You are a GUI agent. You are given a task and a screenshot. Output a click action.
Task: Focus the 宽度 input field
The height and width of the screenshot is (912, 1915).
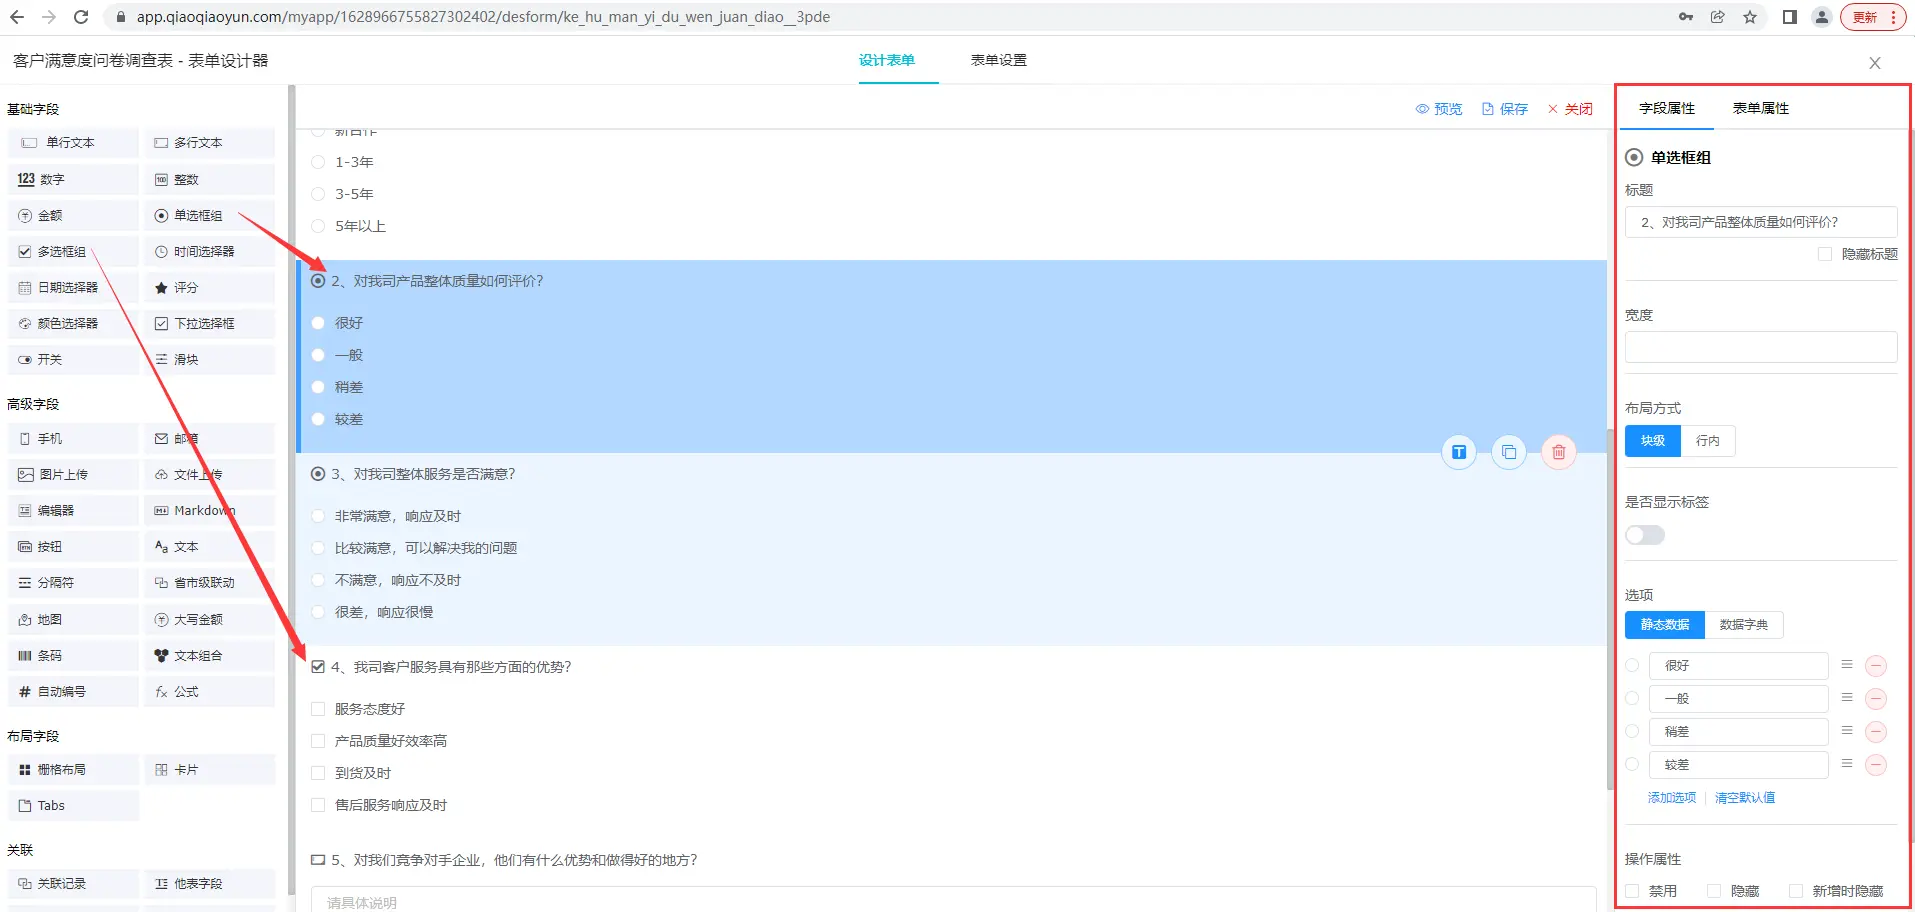(1761, 347)
